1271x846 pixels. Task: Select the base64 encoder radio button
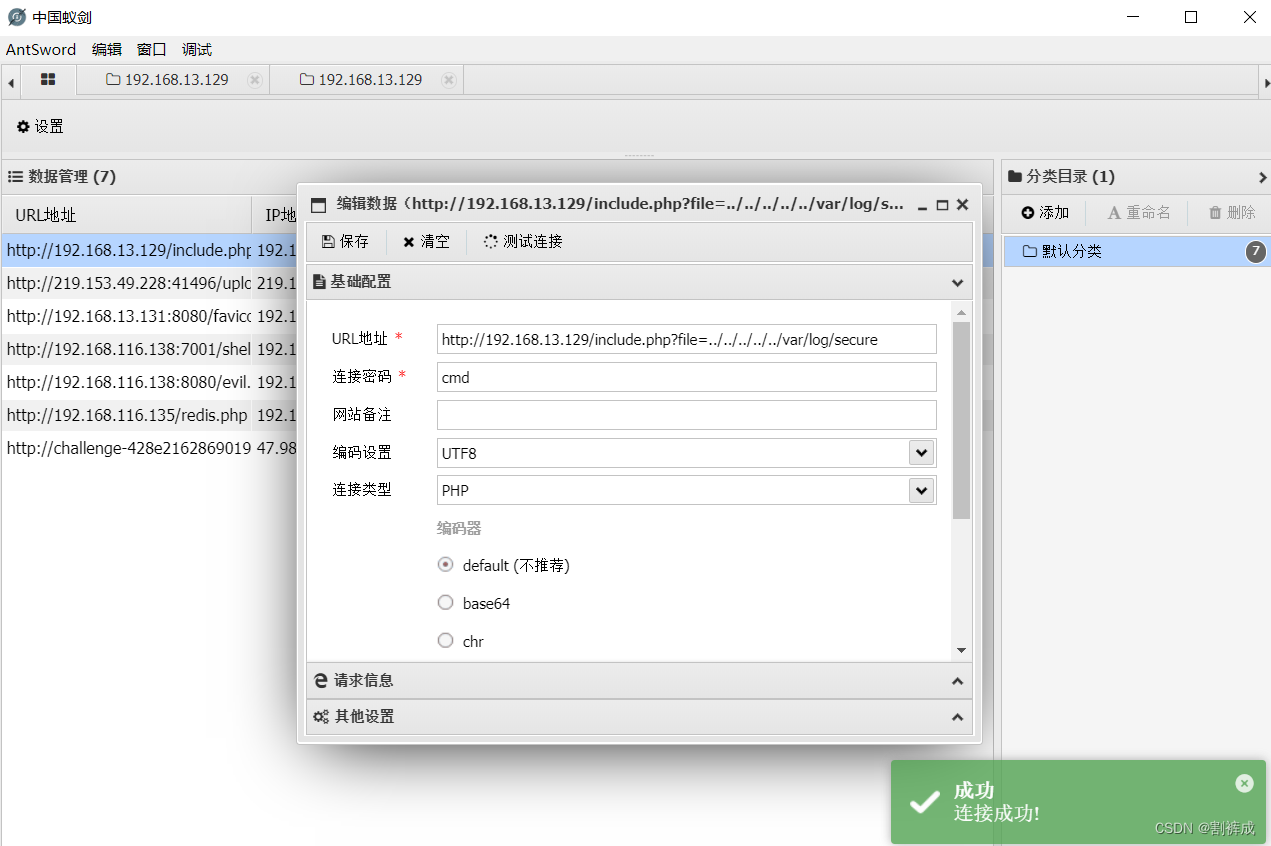445,602
